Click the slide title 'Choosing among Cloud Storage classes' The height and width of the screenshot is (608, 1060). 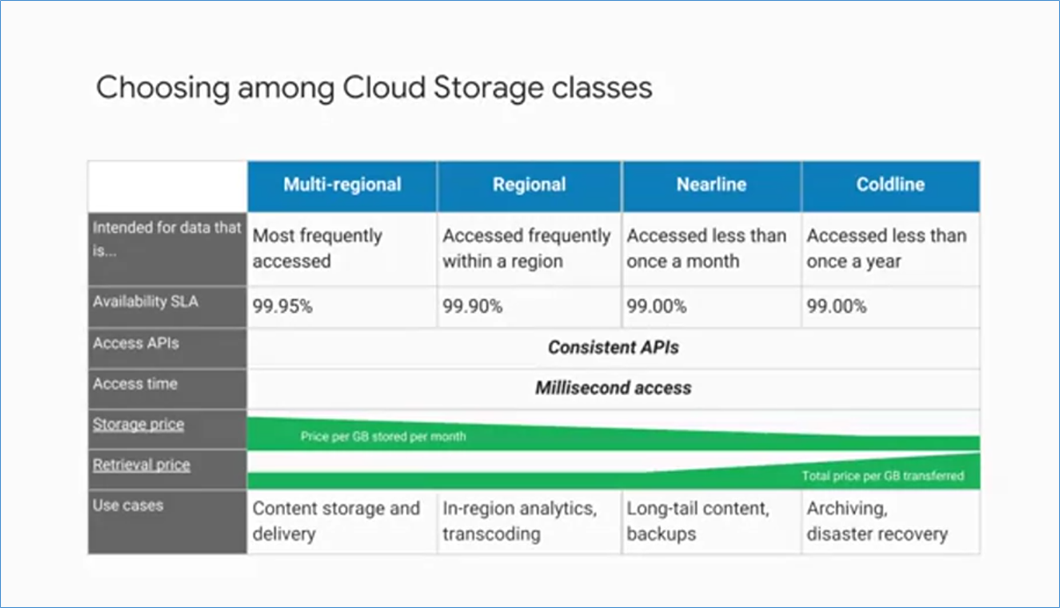pos(374,87)
